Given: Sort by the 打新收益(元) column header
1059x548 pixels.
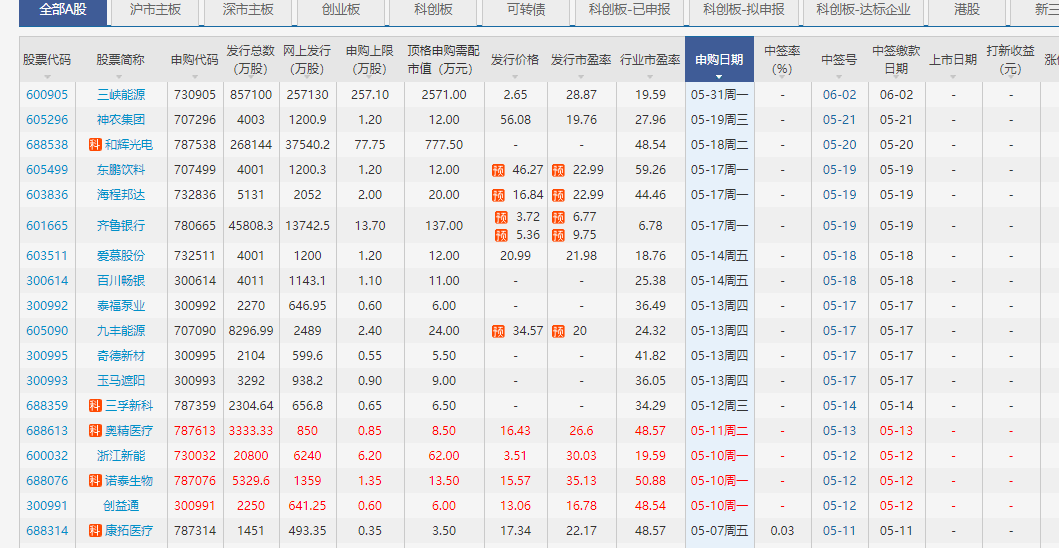Looking at the screenshot, I should pyautogui.click(x=1010, y=59).
